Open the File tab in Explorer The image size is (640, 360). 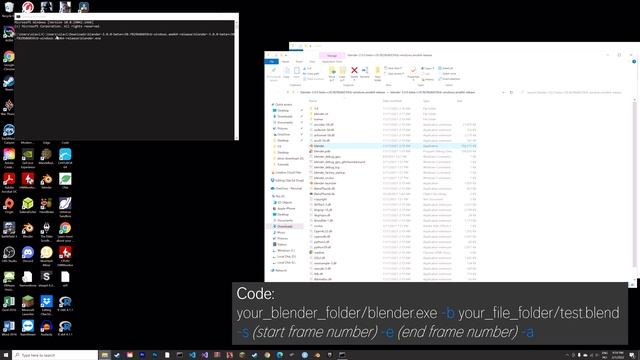271,62
